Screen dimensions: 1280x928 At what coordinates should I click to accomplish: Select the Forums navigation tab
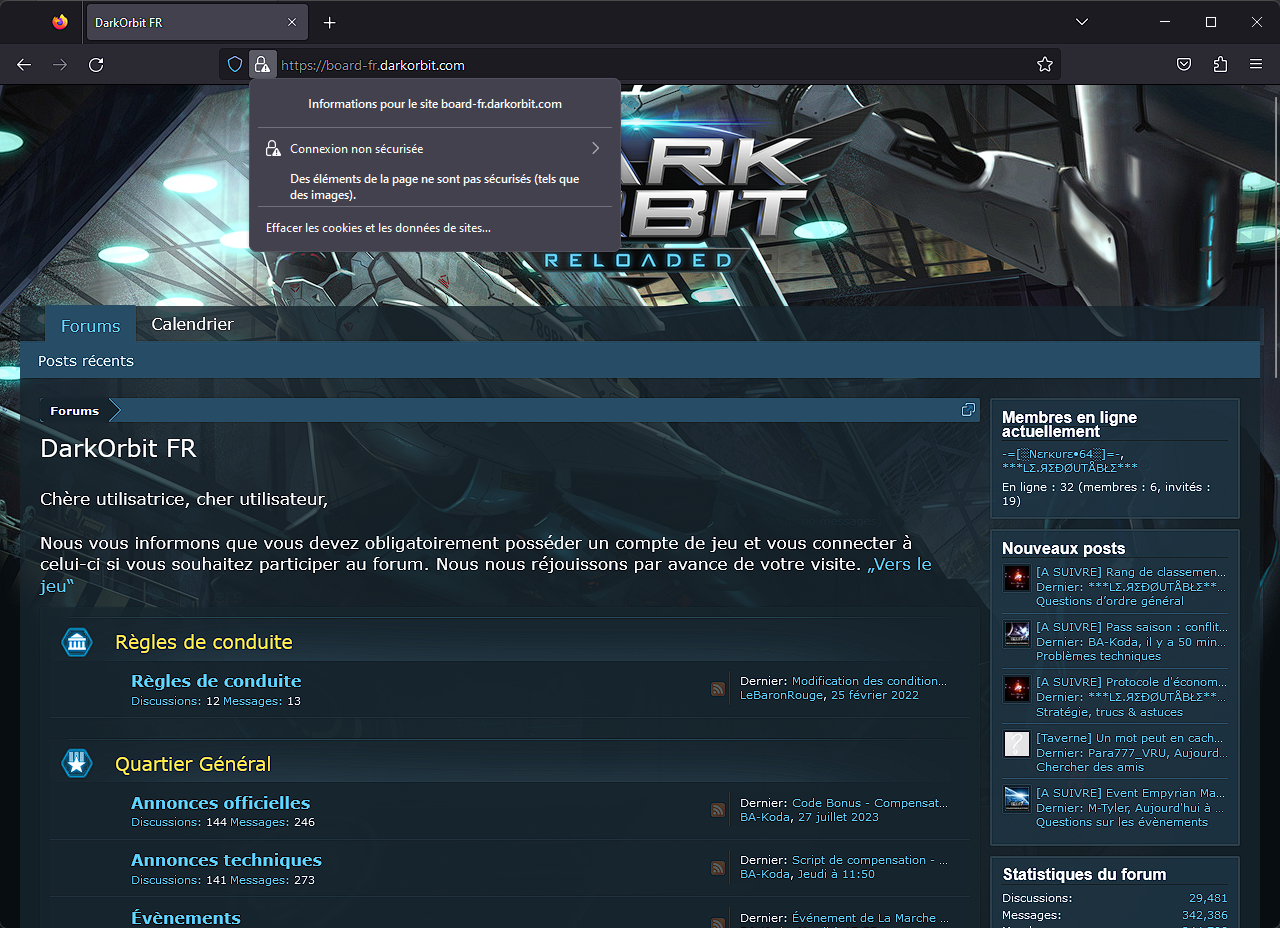pyautogui.click(x=90, y=326)
